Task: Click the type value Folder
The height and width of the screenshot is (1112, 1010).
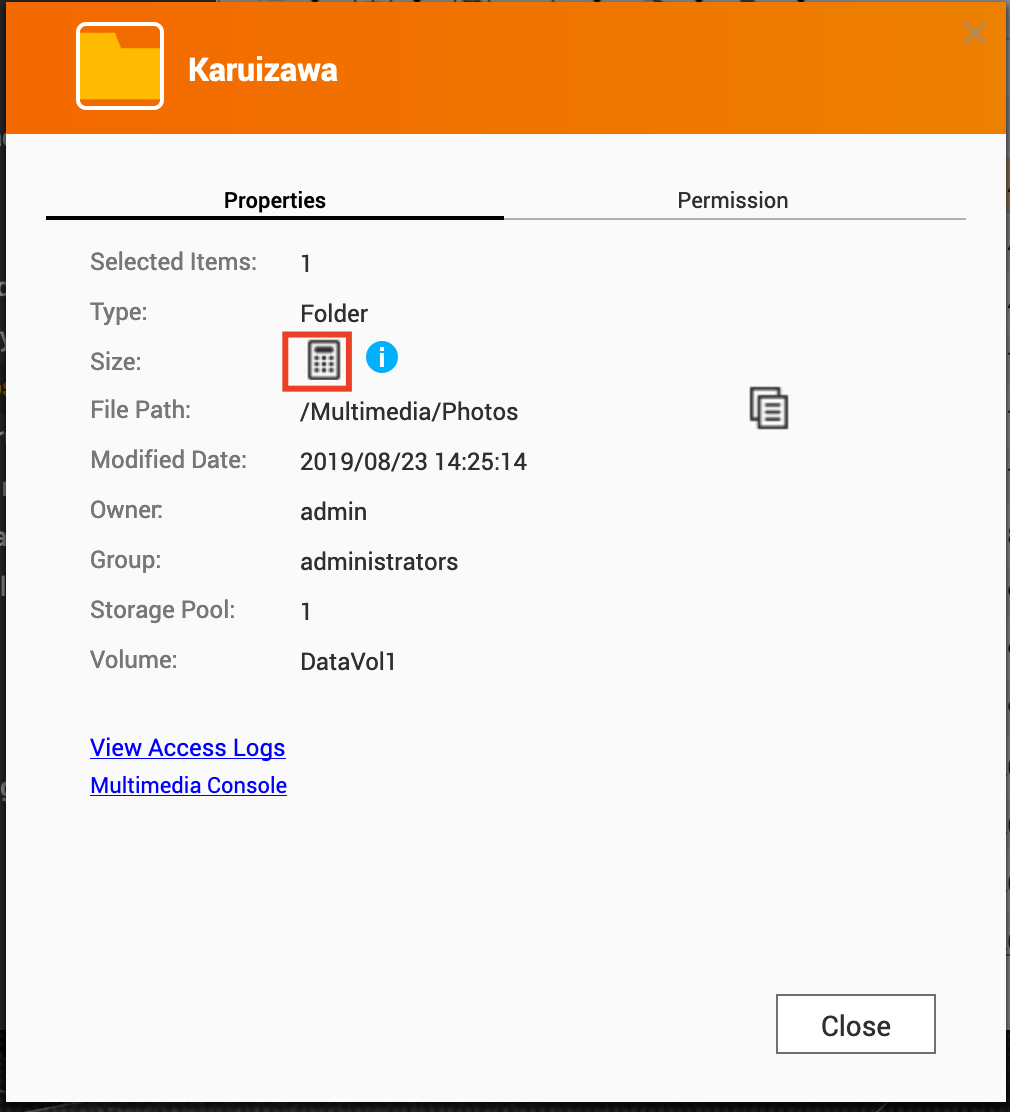Action: point(334,314)
